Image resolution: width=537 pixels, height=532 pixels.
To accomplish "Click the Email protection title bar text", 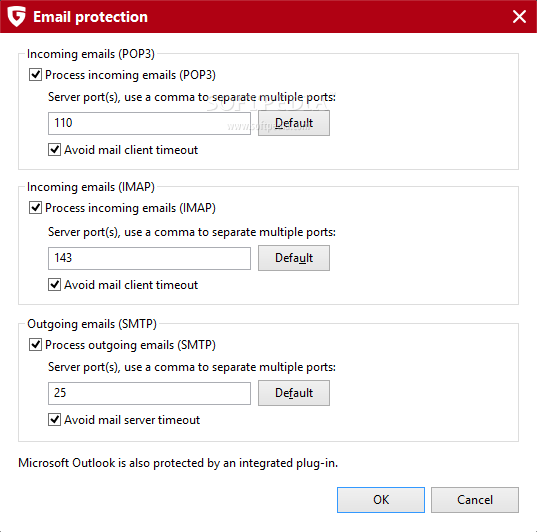I will point(90,17).
